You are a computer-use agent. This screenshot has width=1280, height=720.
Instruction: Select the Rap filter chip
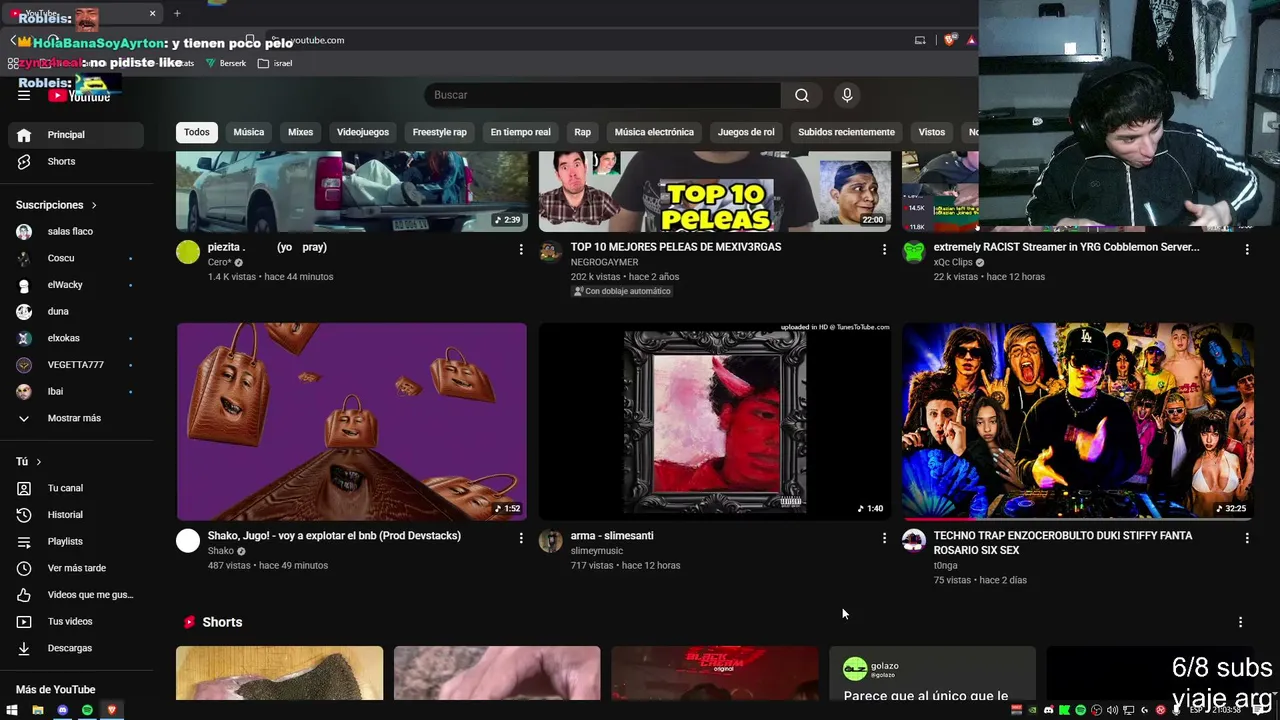[583, 132]
